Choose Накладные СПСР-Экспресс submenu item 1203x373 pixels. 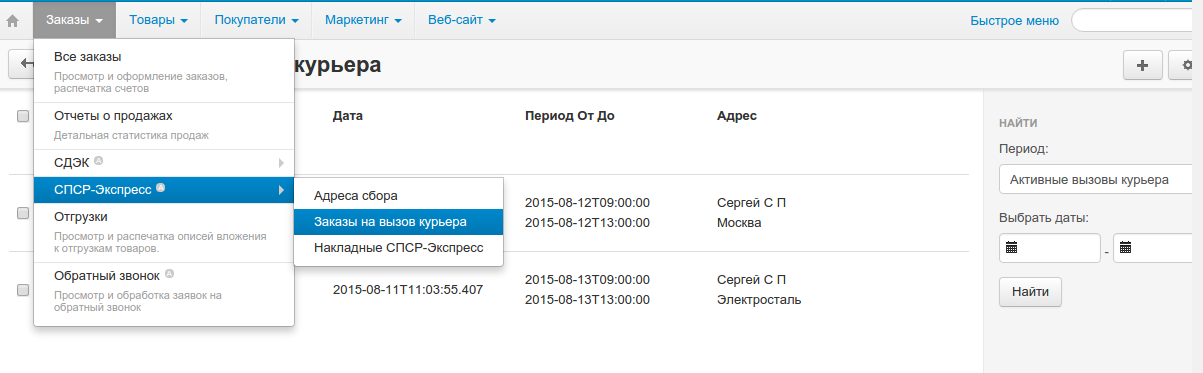[x=398, y=247]
